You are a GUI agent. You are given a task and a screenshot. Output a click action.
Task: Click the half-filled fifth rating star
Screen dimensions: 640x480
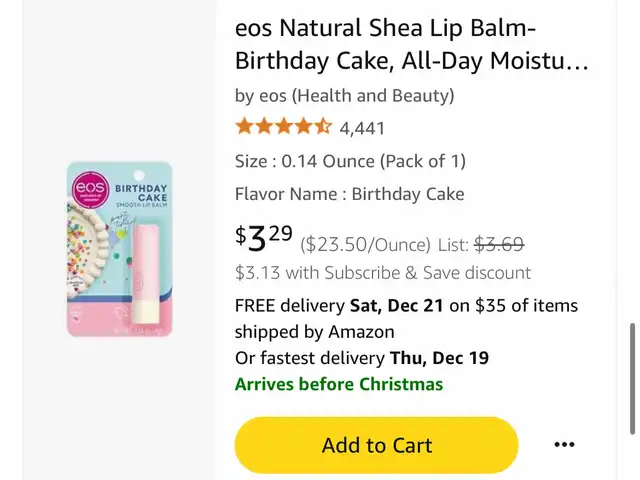(x=323, y=127)
